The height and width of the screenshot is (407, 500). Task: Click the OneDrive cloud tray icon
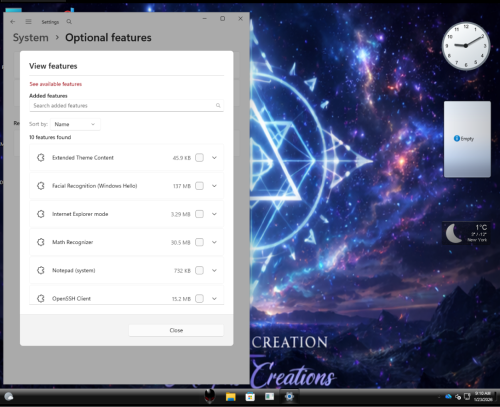coord(448,396)
